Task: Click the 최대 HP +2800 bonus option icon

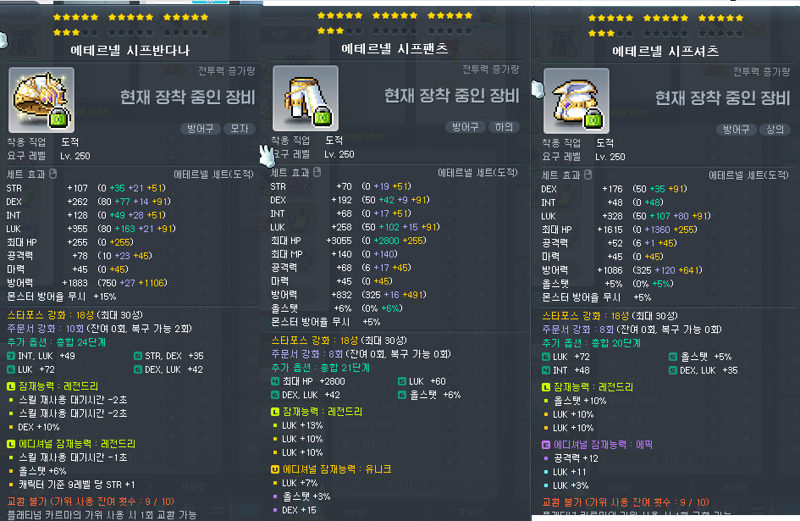Action: (x=275, y=381)
